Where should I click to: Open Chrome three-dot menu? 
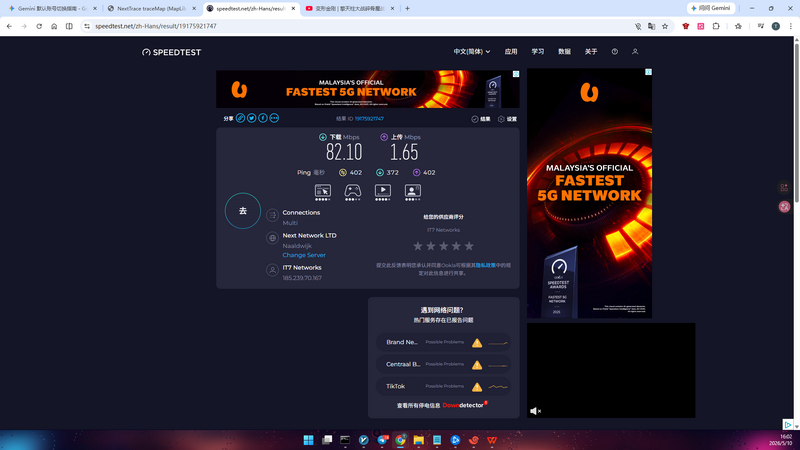tap(790, 26)
